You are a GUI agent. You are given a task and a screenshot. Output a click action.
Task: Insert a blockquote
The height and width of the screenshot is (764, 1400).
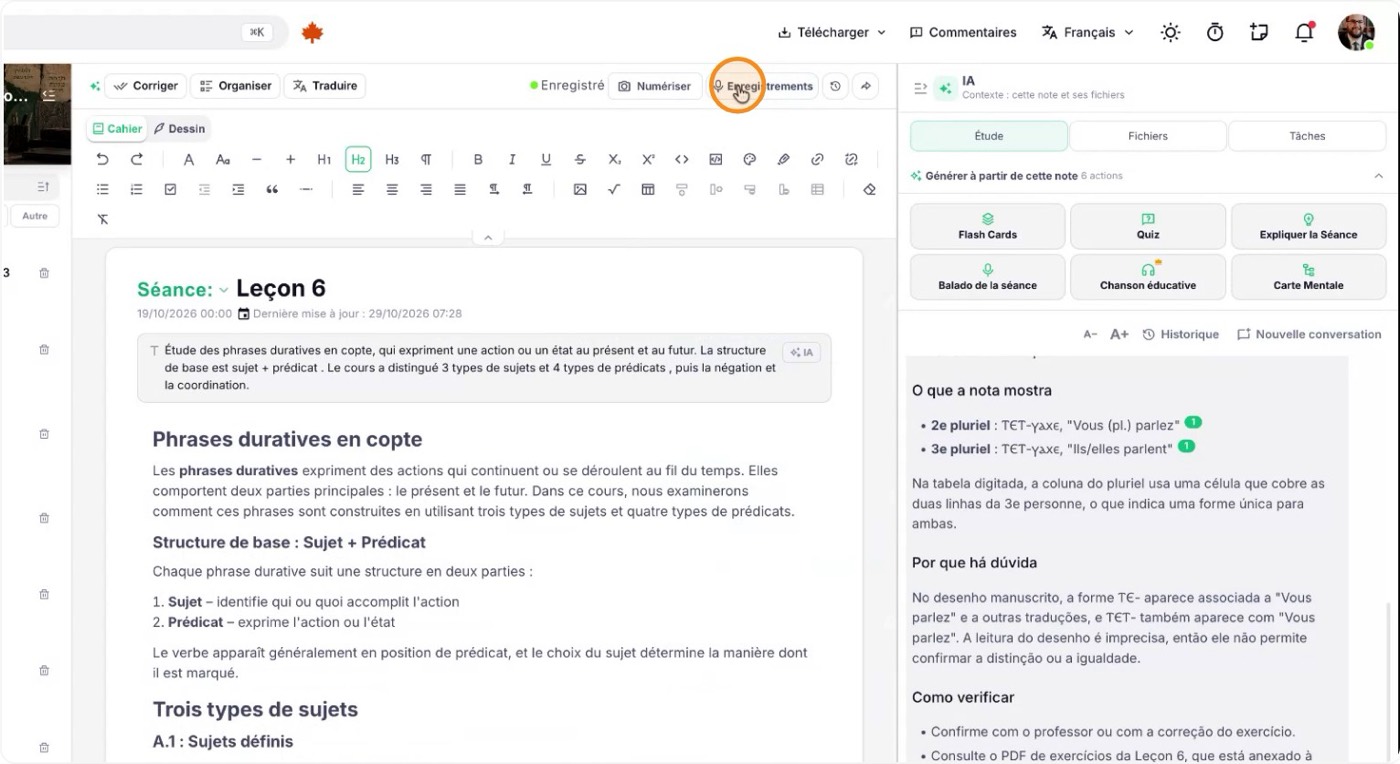(272, 189)
